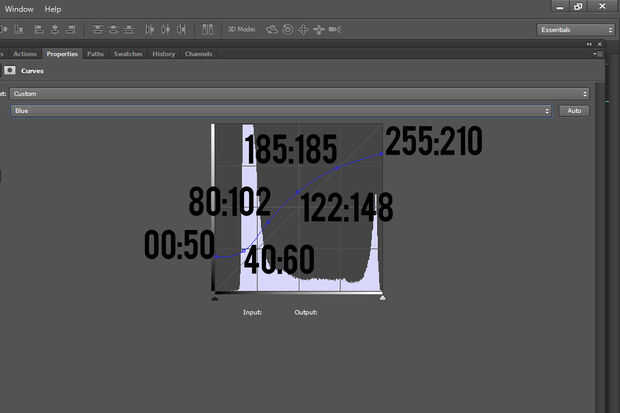The width and height of the screenshot is (620, 413).
Task: Open the Custom preset dropdown
Action: (x=300, y=93)
